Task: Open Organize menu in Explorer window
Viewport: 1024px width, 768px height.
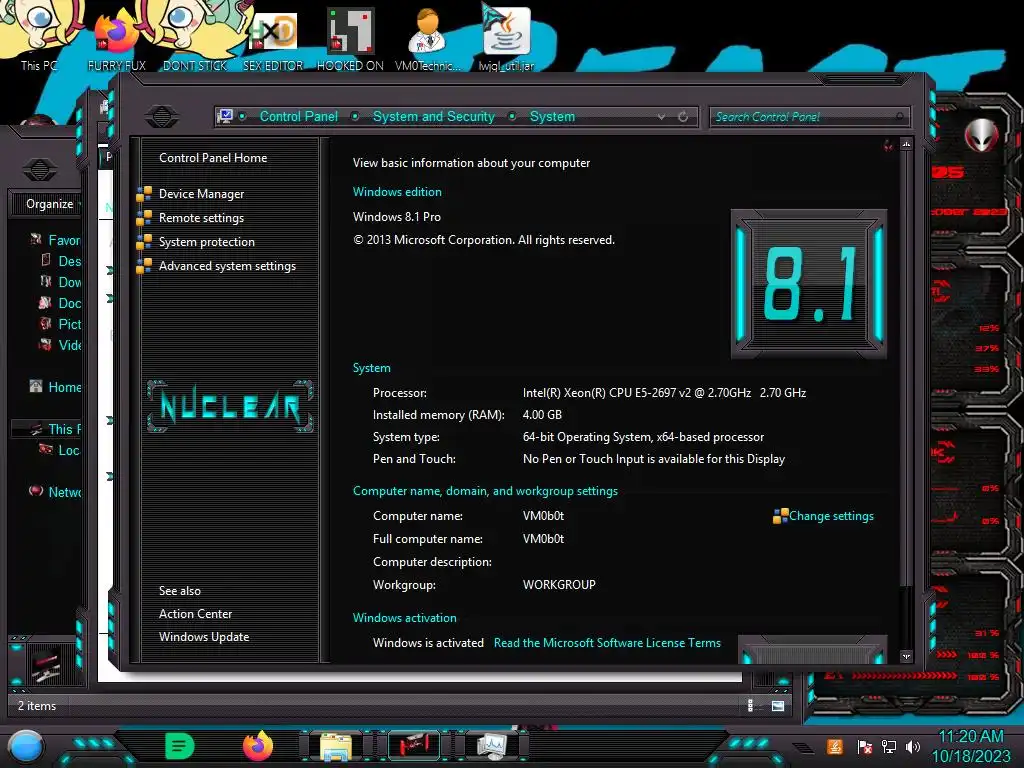Action: [52, 204]
